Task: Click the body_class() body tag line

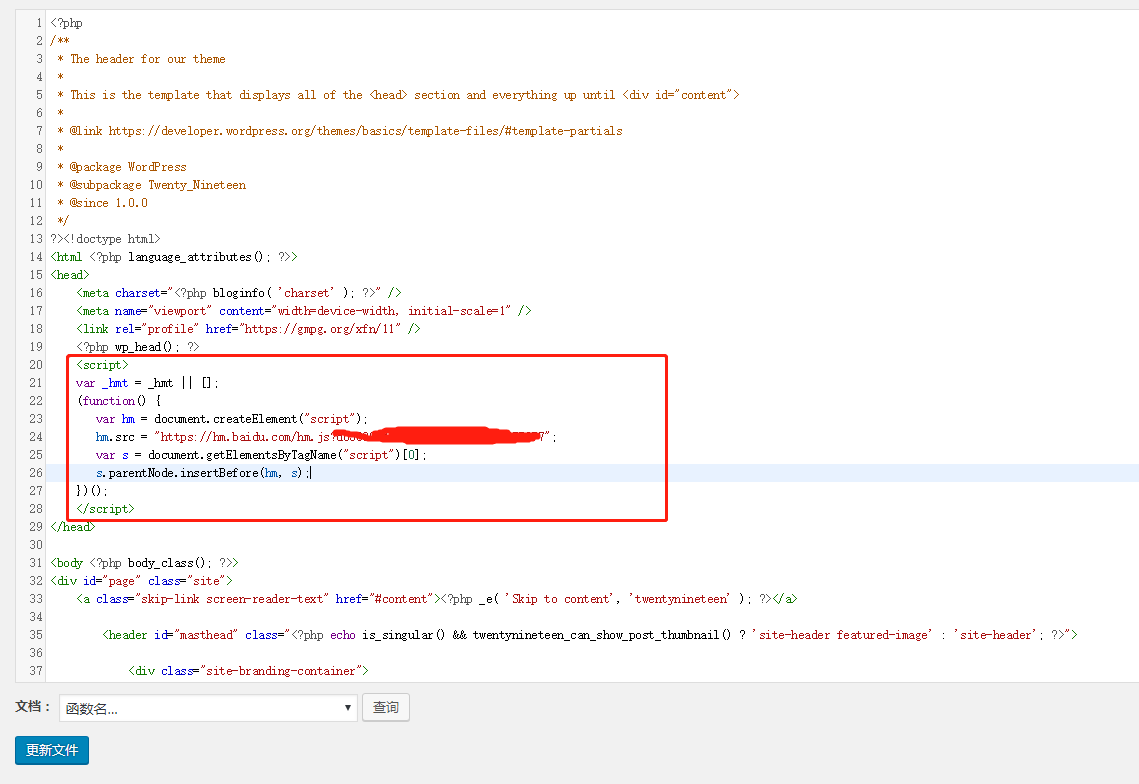Action: (144, 563)
